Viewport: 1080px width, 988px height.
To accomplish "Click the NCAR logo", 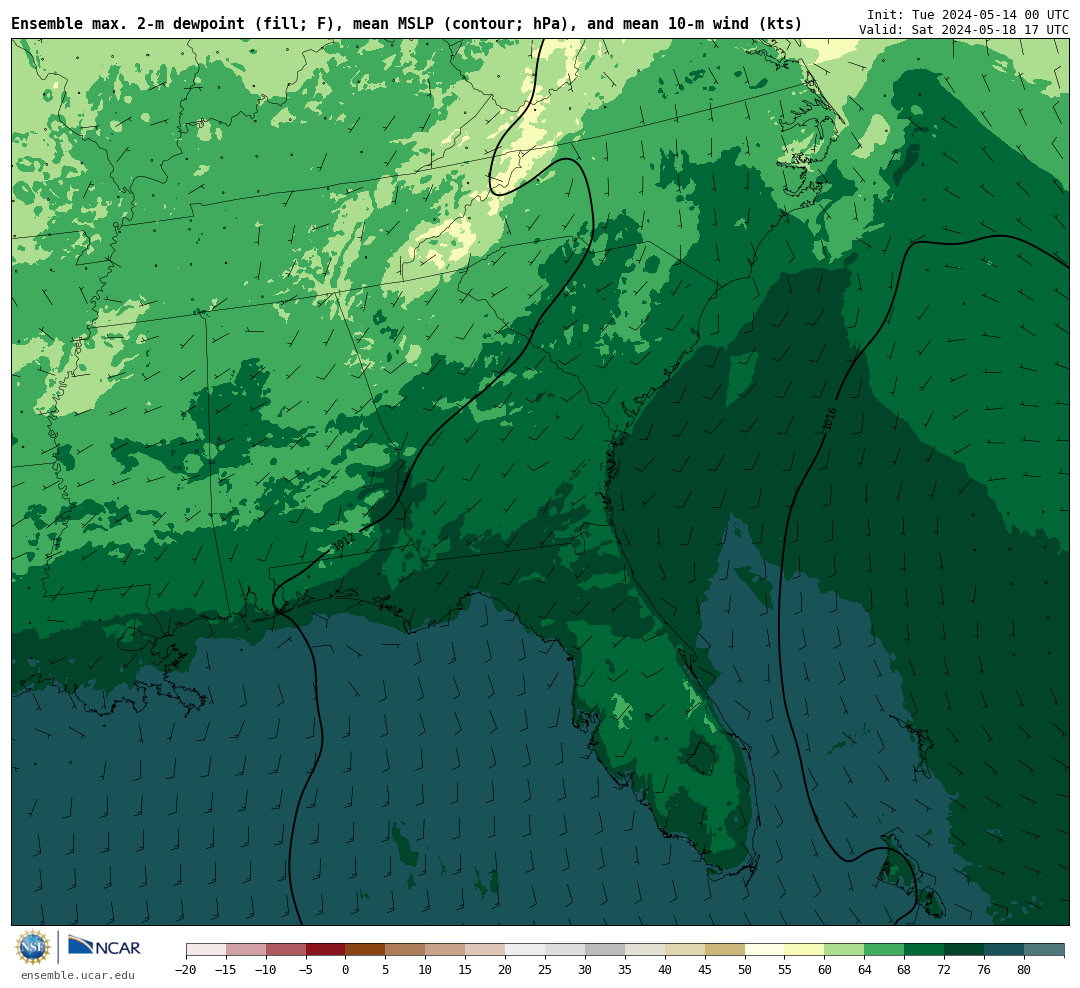I will coord(104,947).
